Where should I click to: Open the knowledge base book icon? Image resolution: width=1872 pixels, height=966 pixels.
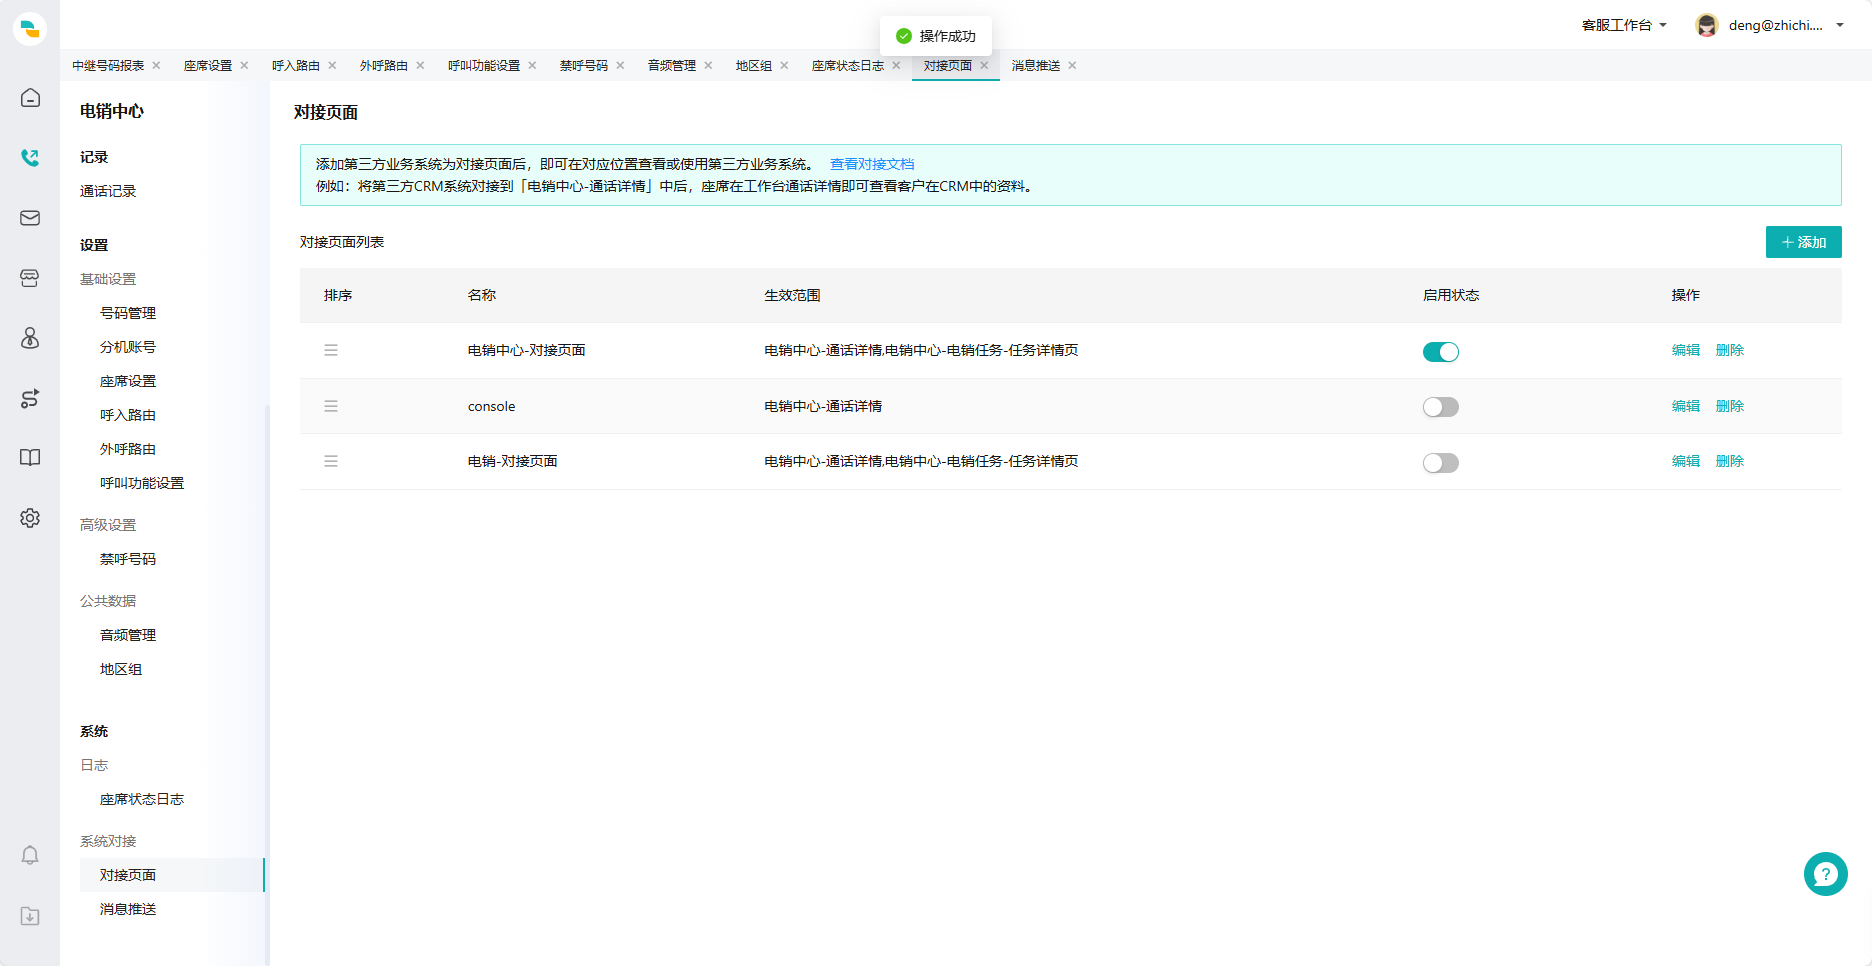[30, 458]
